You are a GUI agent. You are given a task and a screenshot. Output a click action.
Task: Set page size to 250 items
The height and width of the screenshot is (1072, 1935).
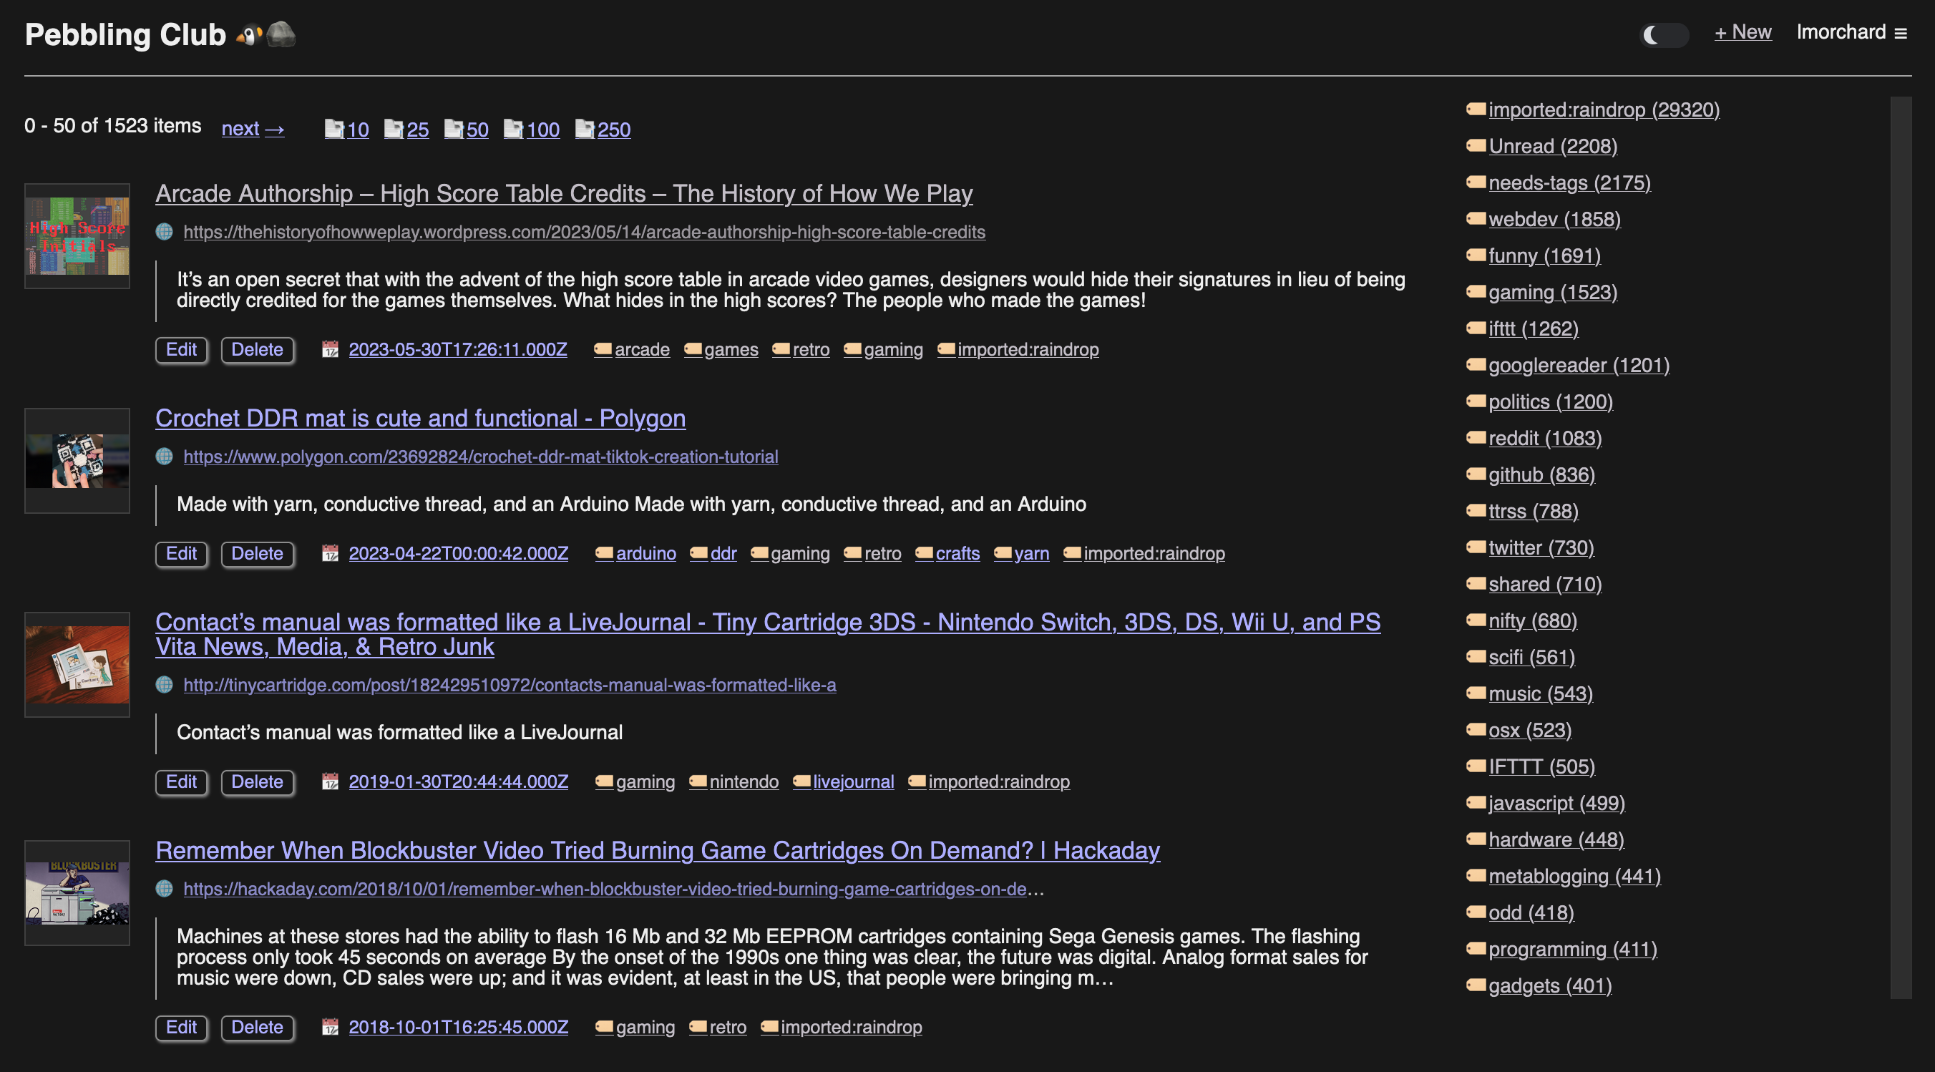point(603,129)
